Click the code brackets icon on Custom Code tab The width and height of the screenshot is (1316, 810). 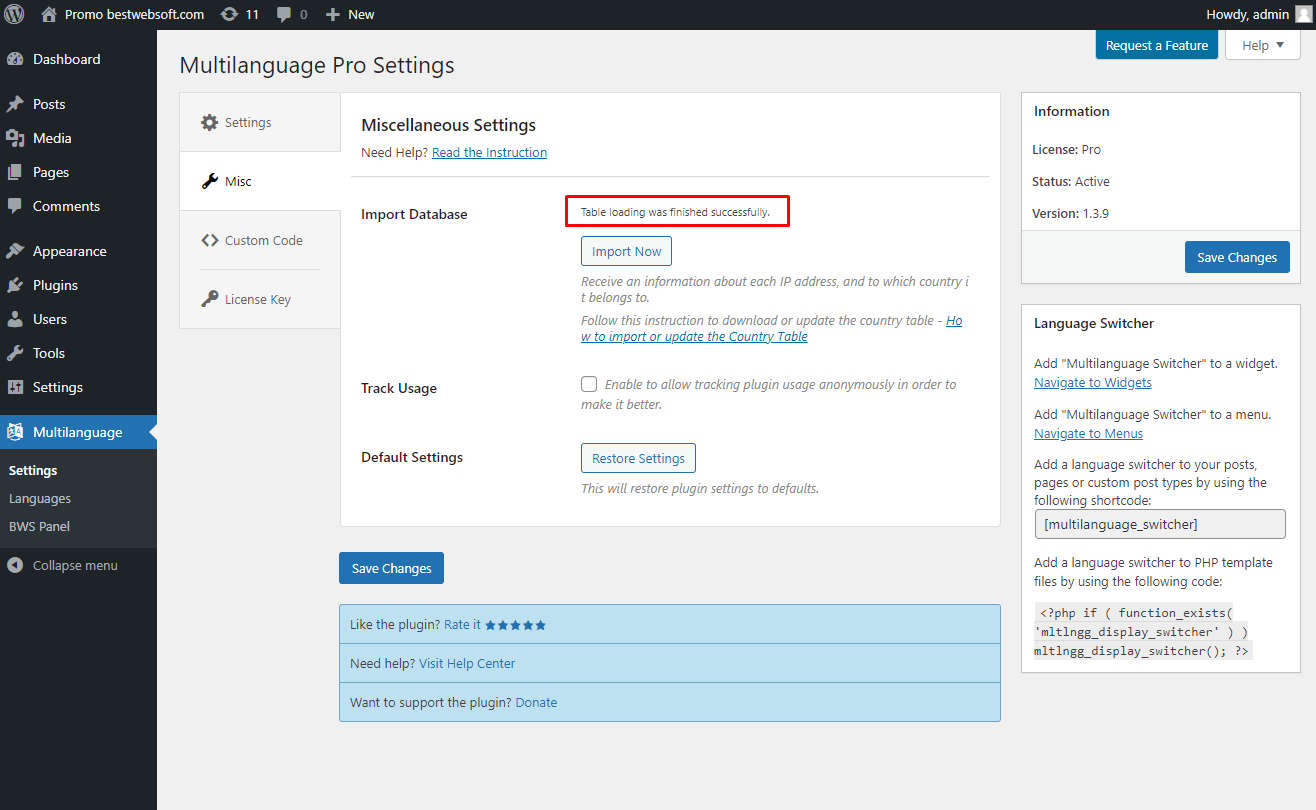click(x=209, y=240)
